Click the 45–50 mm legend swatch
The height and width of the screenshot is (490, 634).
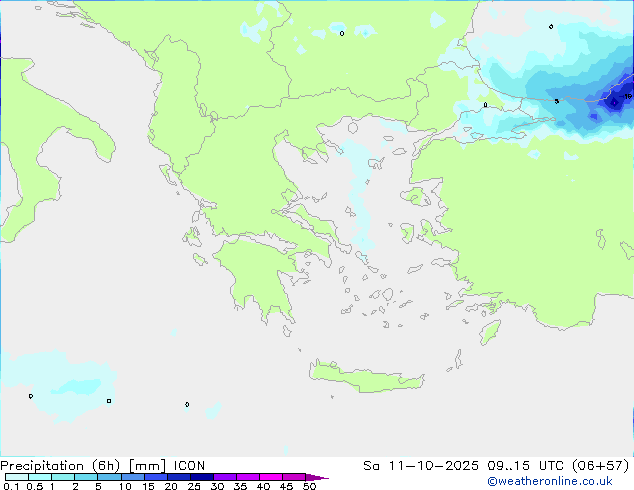point(294,477)
